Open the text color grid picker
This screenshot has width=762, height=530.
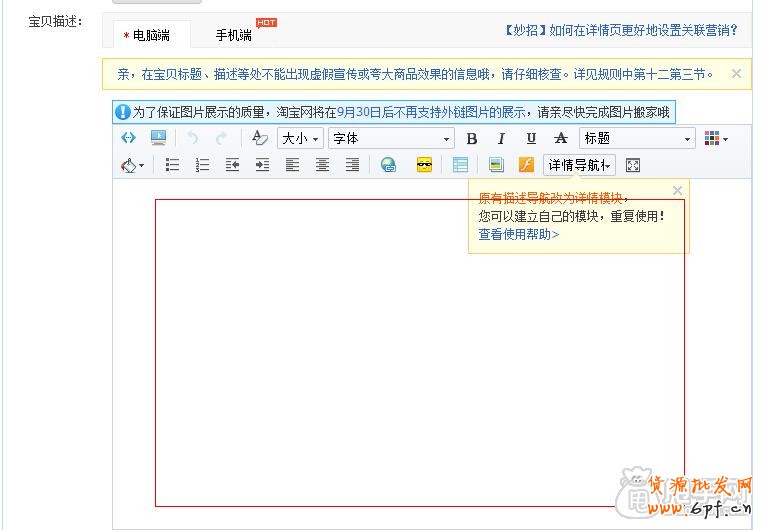[716, 139]
